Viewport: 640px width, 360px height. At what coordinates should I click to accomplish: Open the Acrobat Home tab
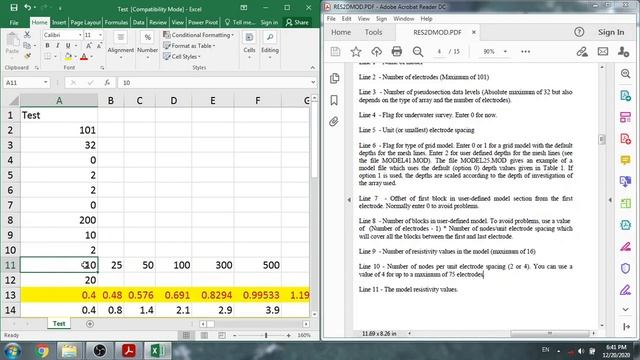341,32
